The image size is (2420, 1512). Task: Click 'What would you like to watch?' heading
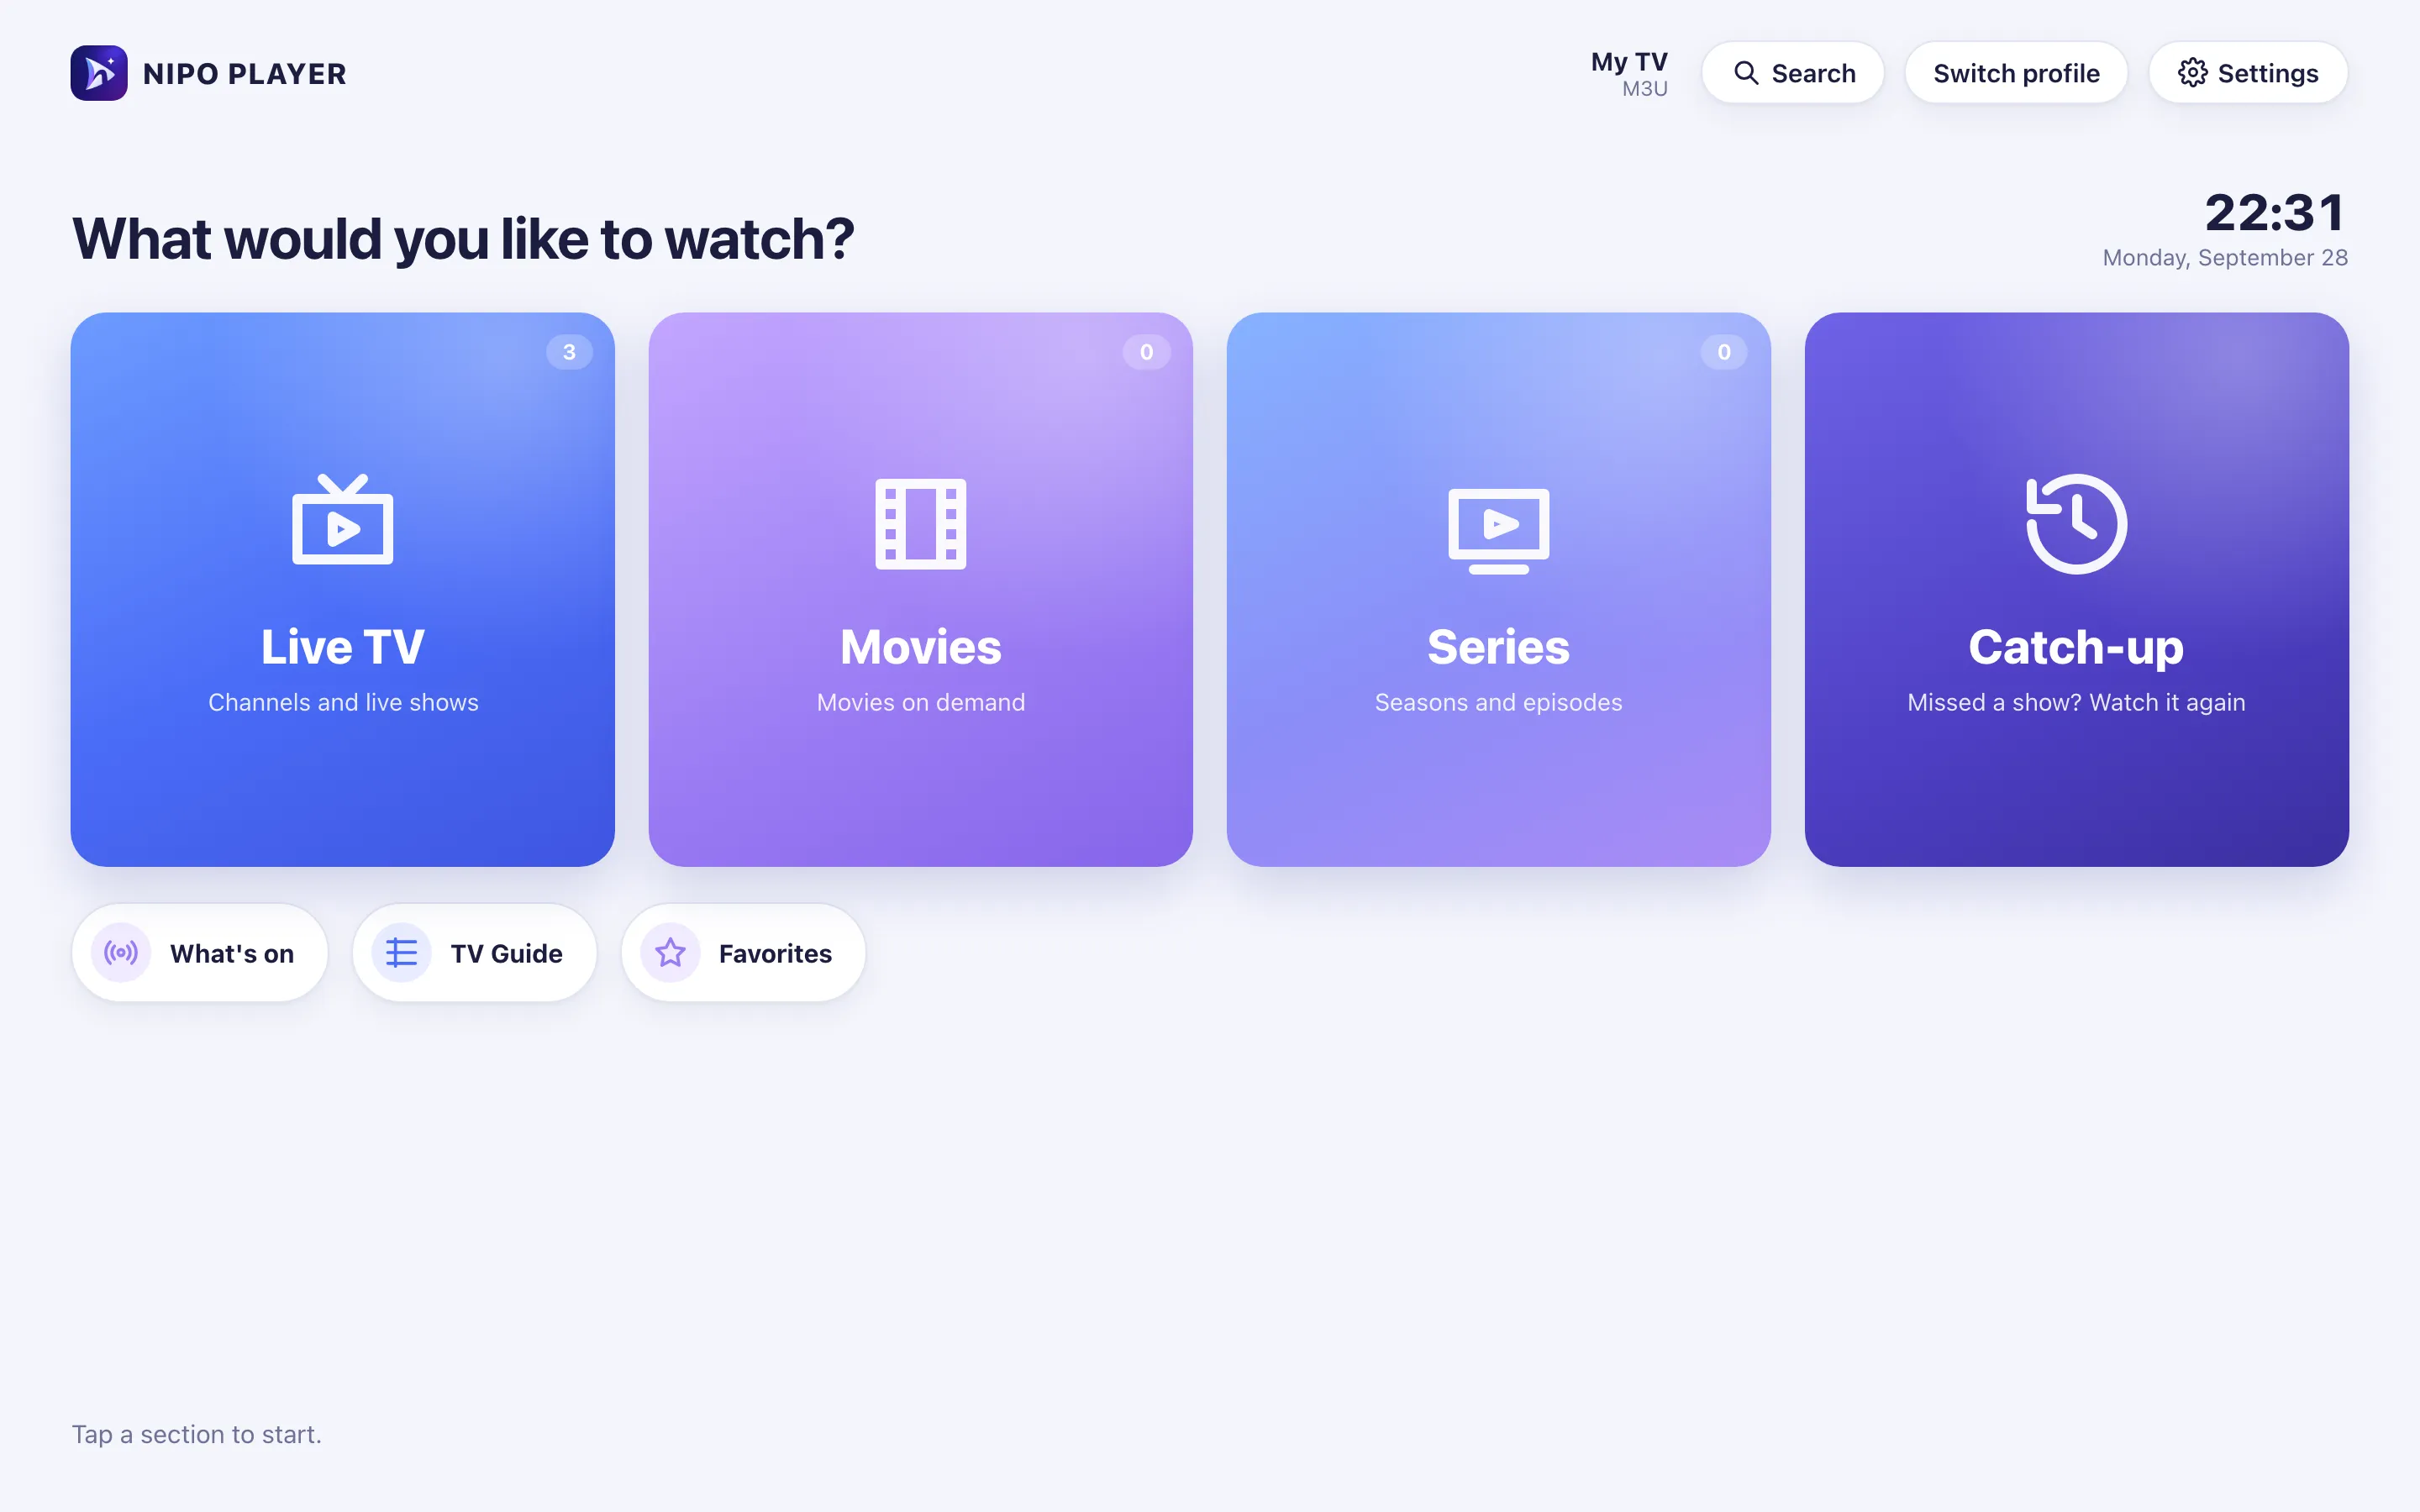click(x=463, y=239)
